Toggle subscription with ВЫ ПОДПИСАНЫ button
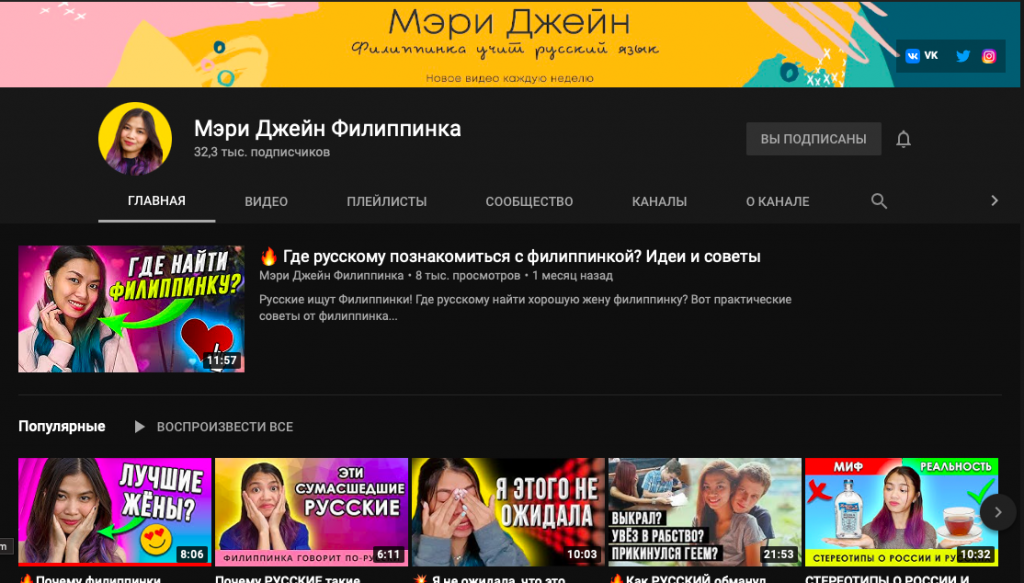 [x=813, y=139]
